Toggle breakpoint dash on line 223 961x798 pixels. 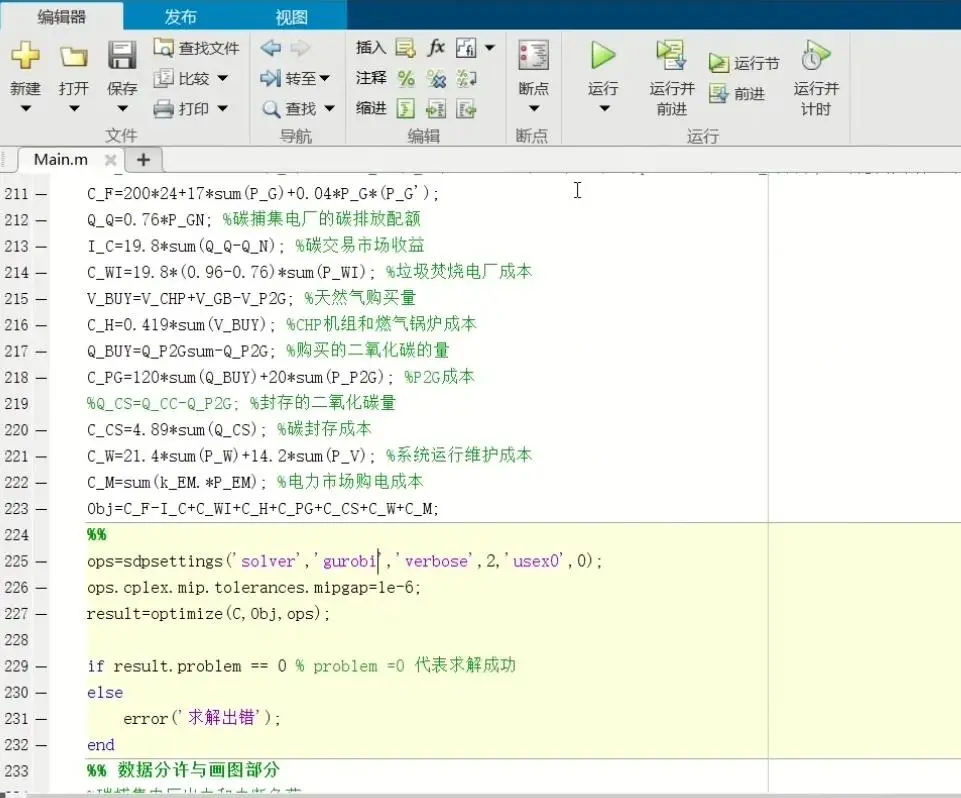41,509
